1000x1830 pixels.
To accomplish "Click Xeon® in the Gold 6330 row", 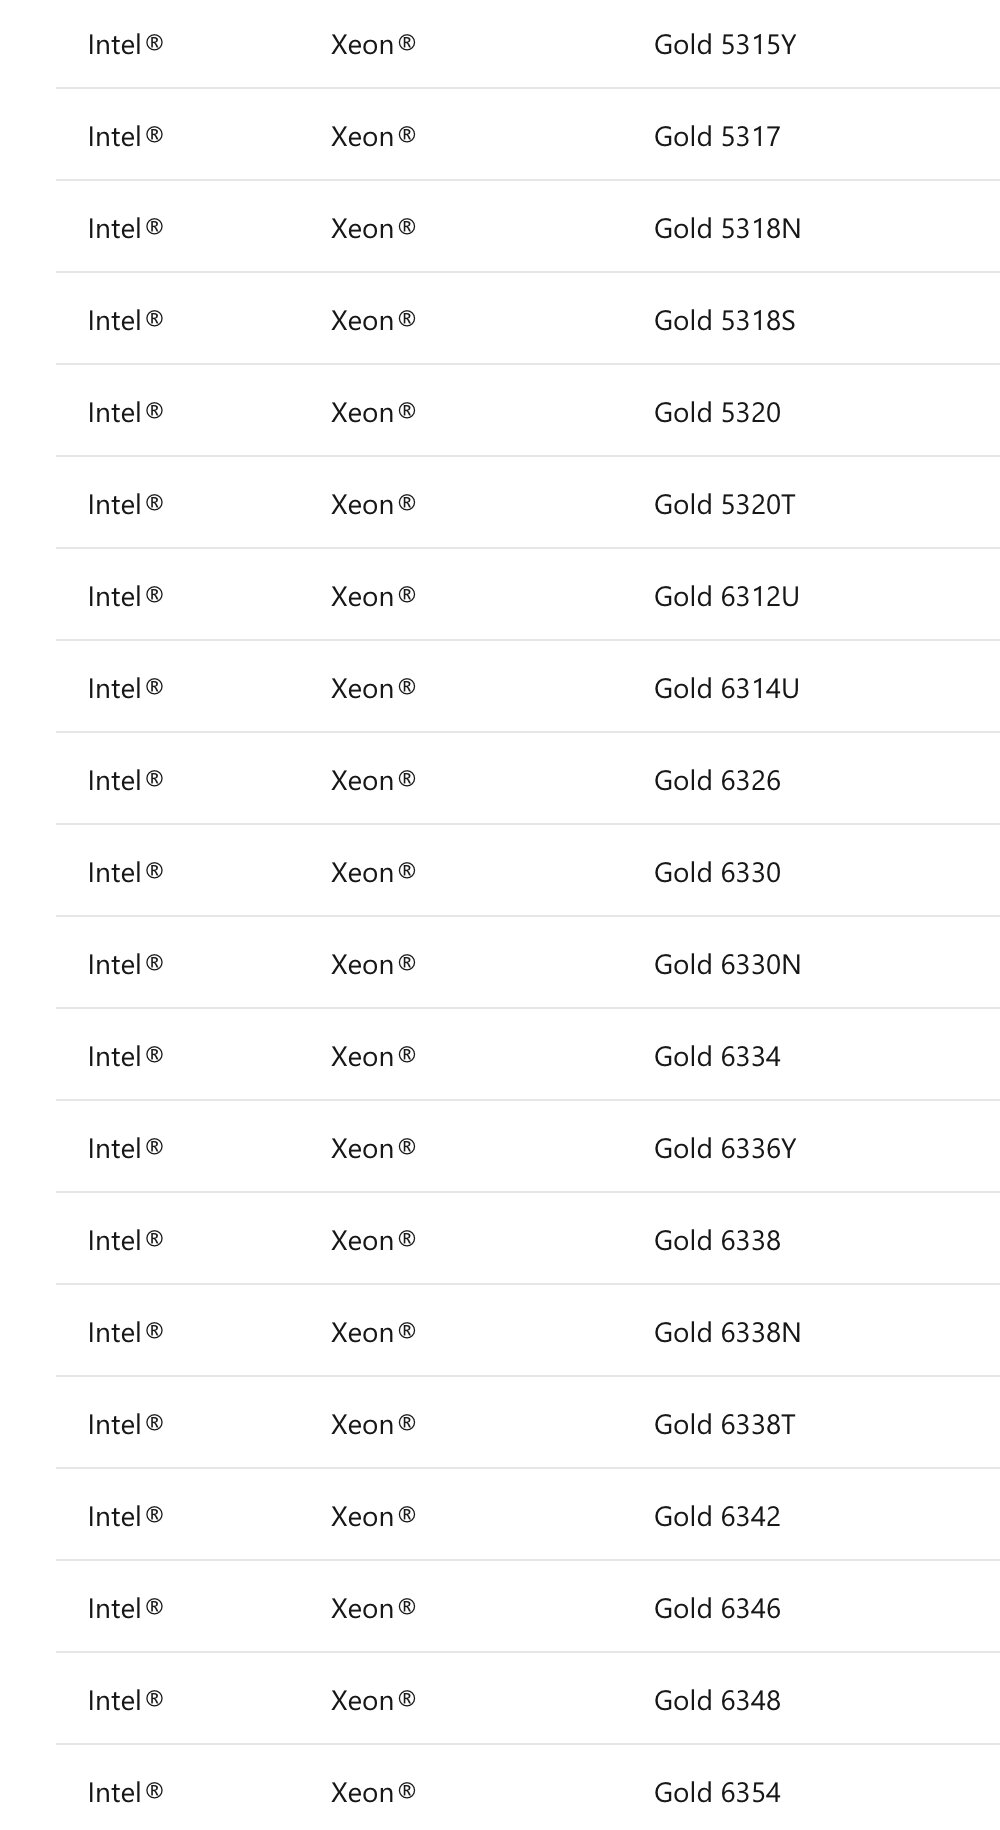I will 373,873.
